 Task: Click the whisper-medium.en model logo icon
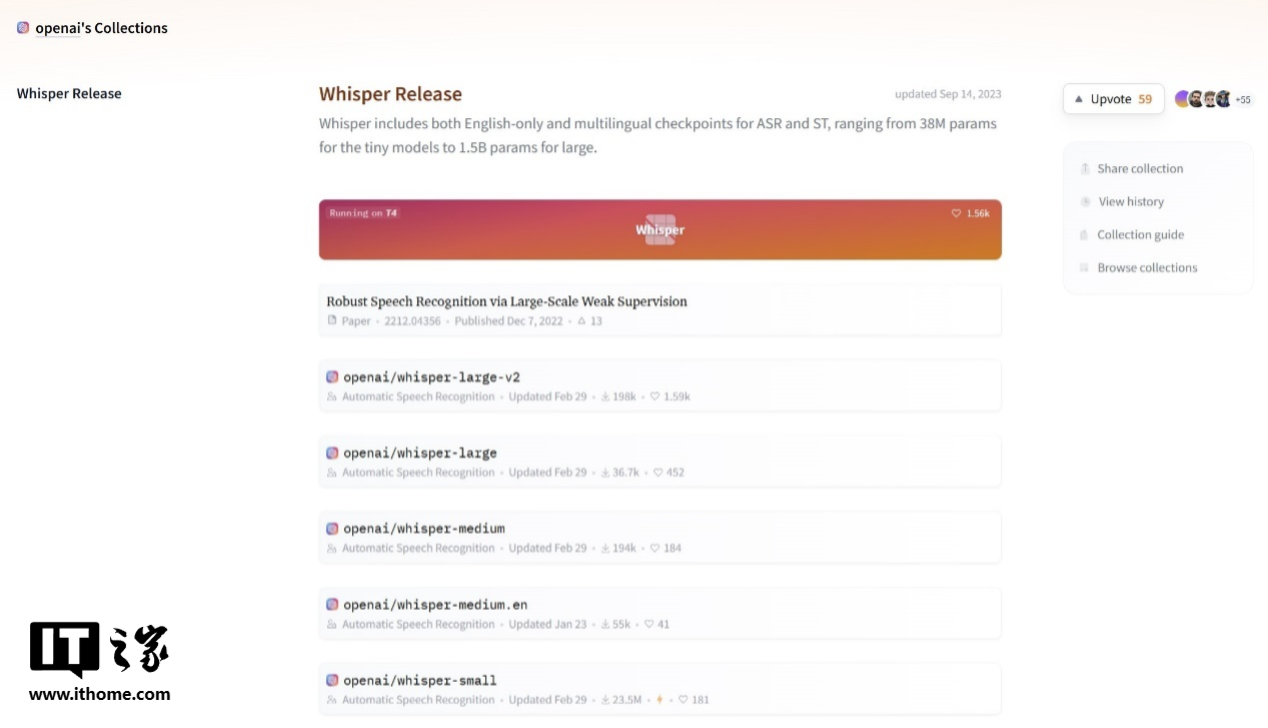(x=332, y=604)
